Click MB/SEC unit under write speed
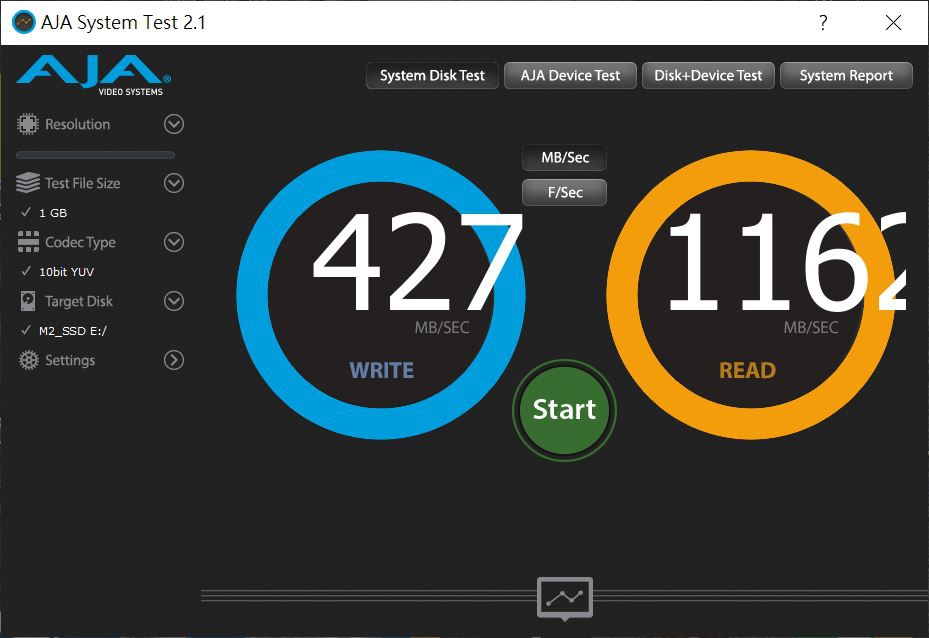This screenshot has width=929, height=638. coord(442,328)
